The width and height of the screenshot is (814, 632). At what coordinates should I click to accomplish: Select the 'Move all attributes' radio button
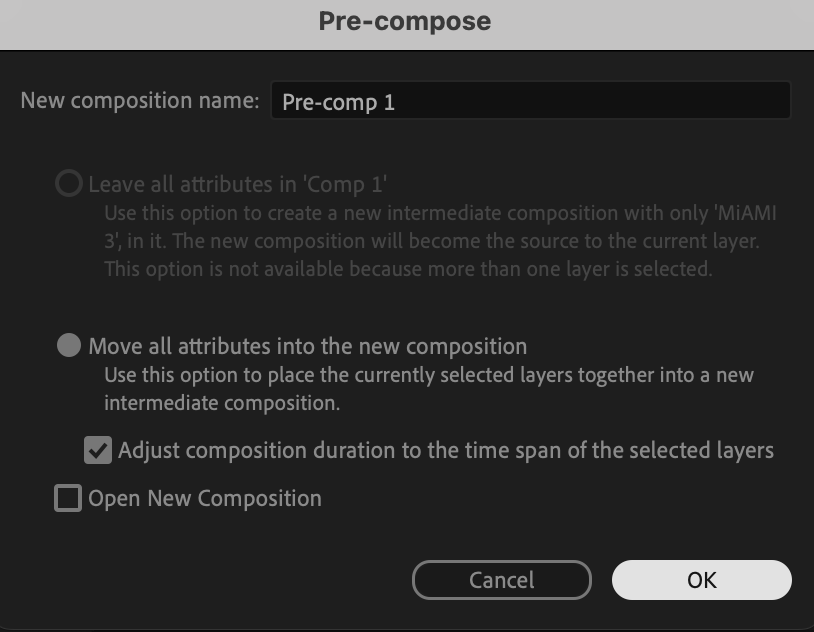68,346
